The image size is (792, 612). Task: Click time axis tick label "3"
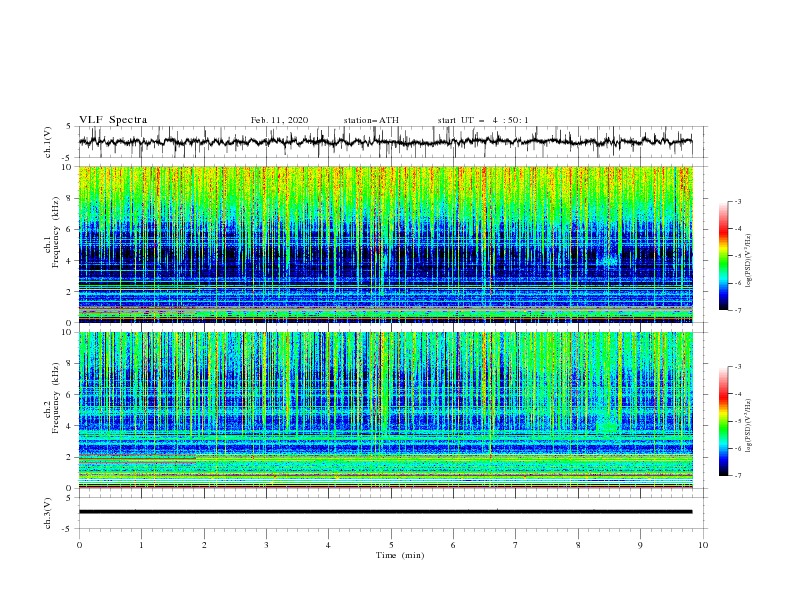coord(266,545)
